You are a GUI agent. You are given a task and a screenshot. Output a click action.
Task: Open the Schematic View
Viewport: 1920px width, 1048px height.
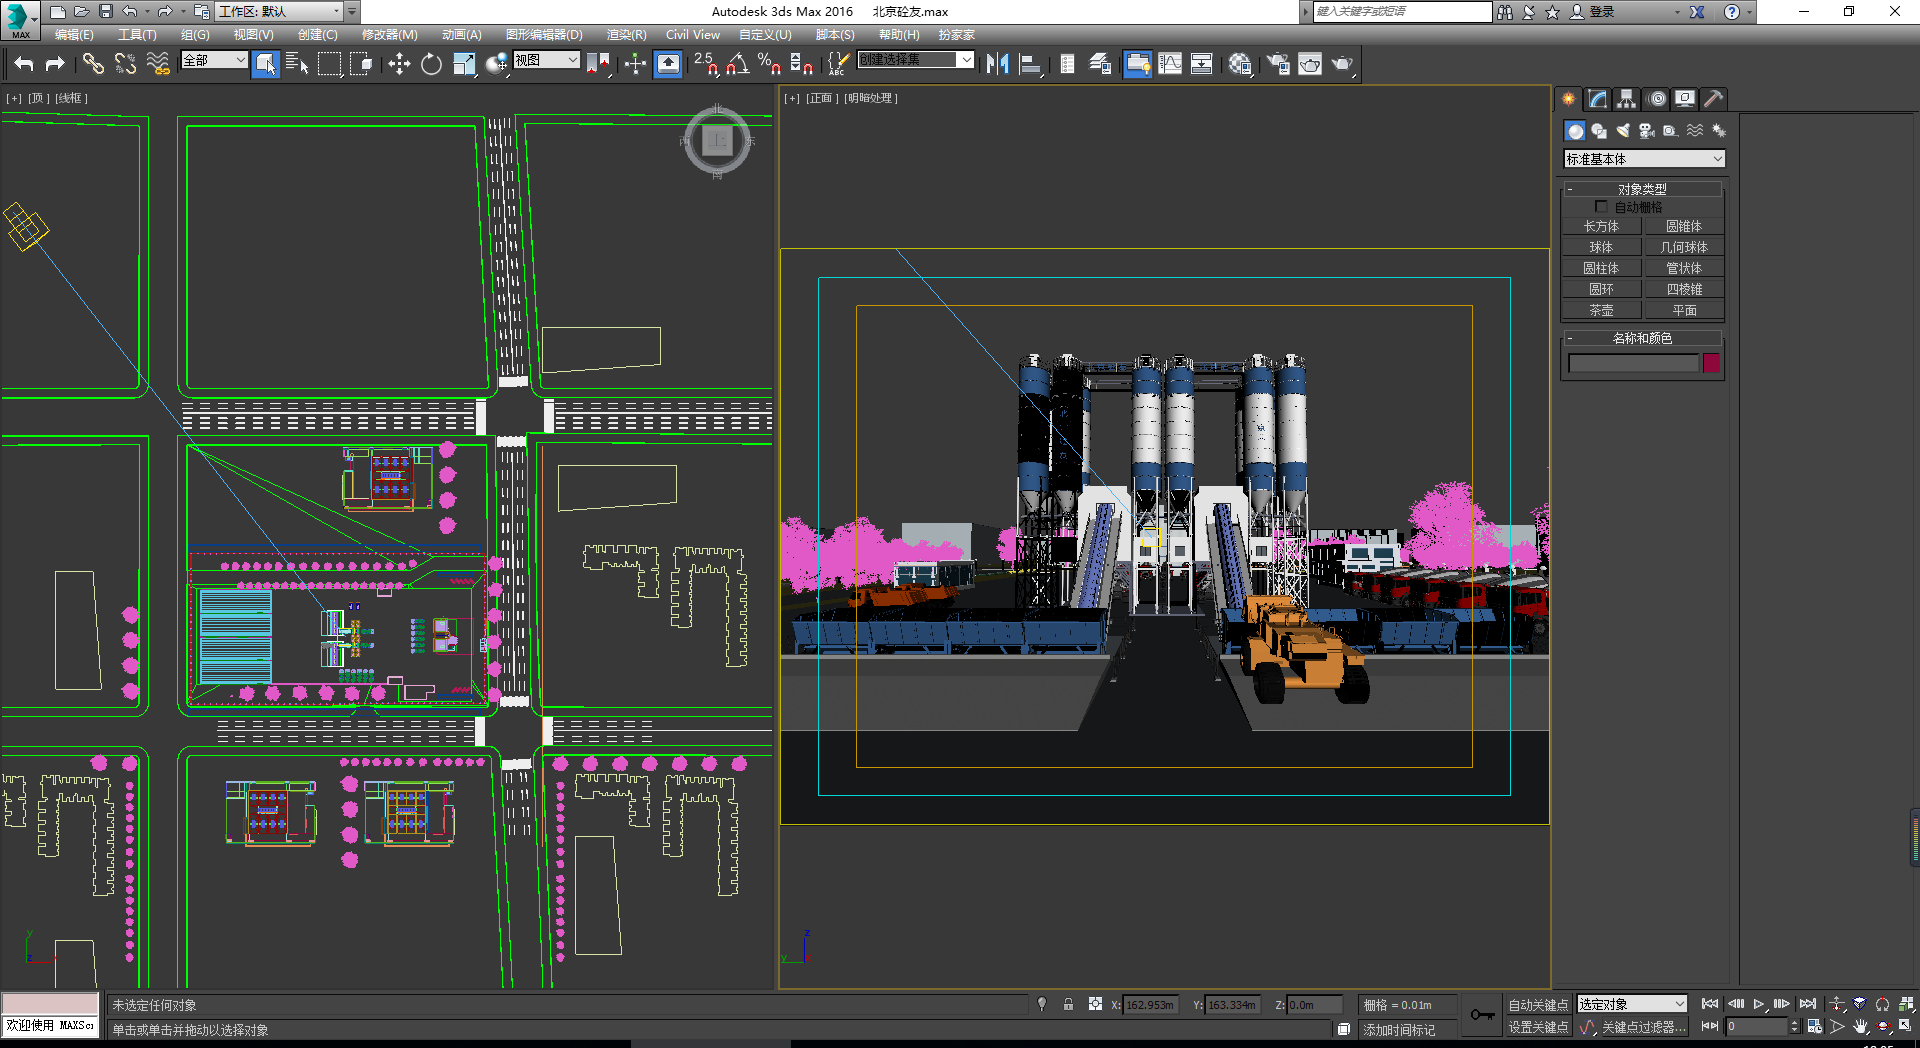tap(1202, 64)
